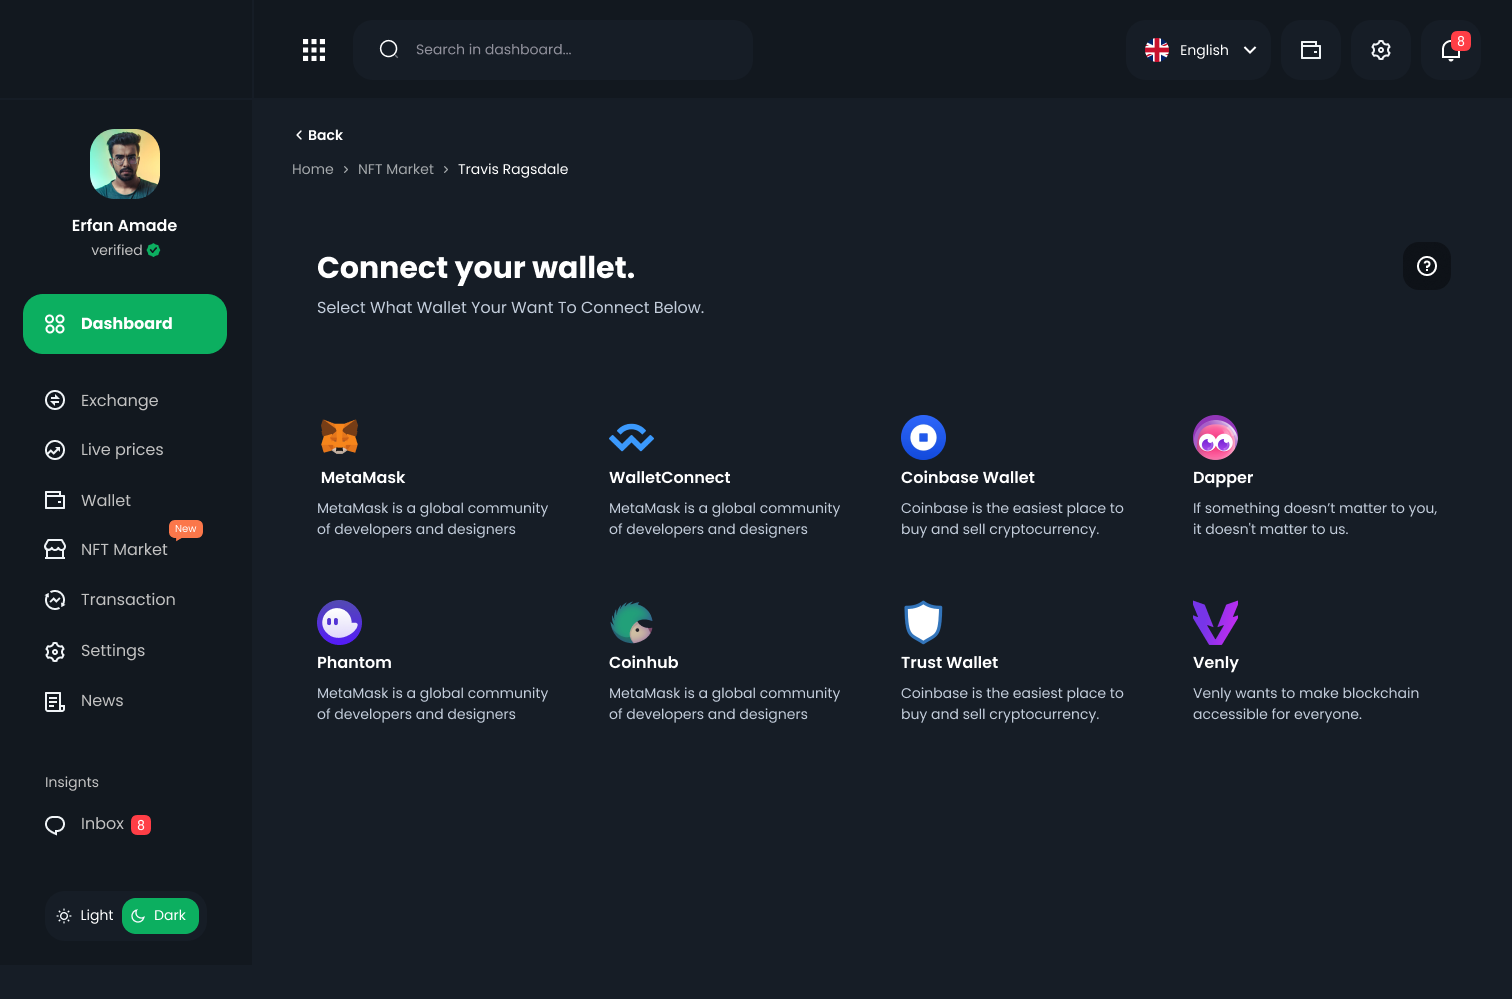
Task: Open the wallet icon in top bar
Action: click(1311, 50)
